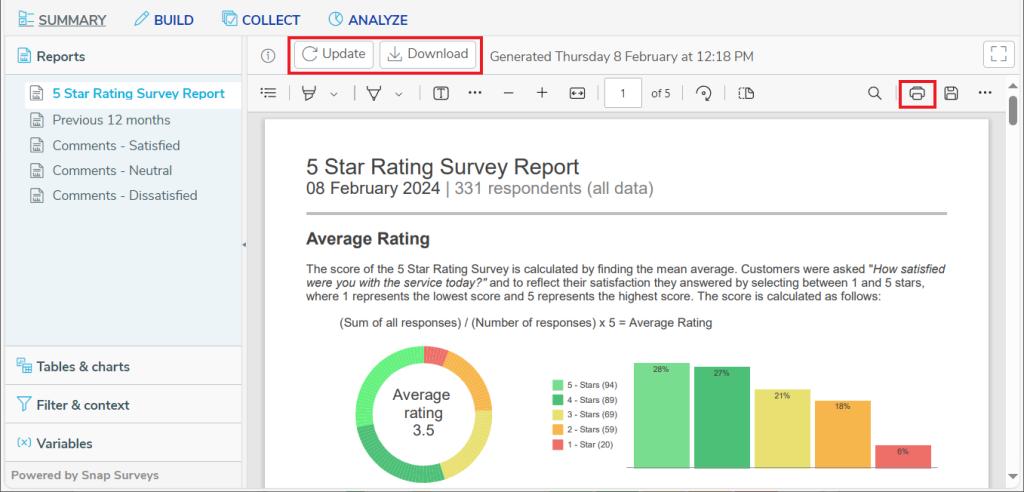Click the '331 respondents (all data)' text

pos(554,189)
